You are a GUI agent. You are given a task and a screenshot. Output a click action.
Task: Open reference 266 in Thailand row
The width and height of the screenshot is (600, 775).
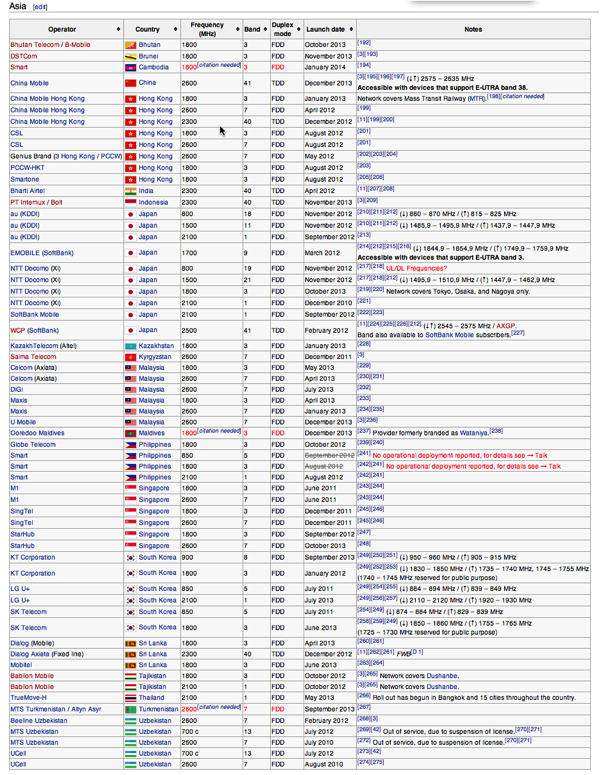(364, 696)
